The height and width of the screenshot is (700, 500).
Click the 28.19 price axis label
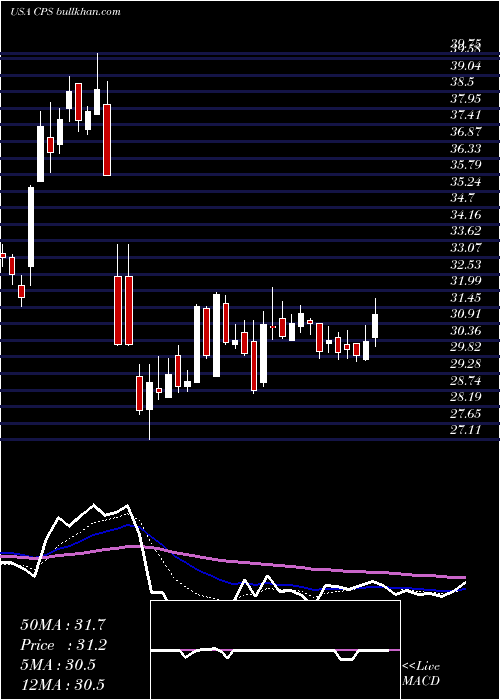pos(466,397)
